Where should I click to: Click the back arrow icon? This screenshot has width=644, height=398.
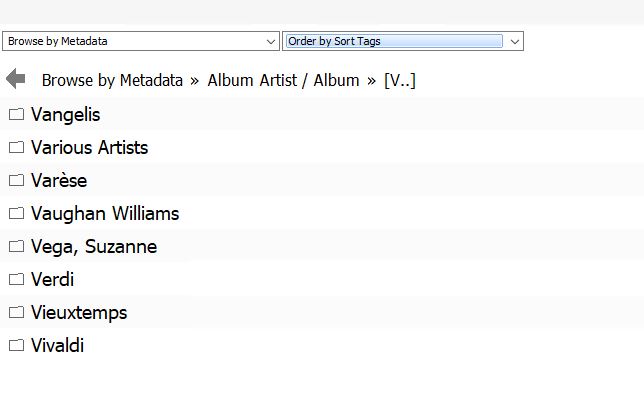tap(16, 78)
